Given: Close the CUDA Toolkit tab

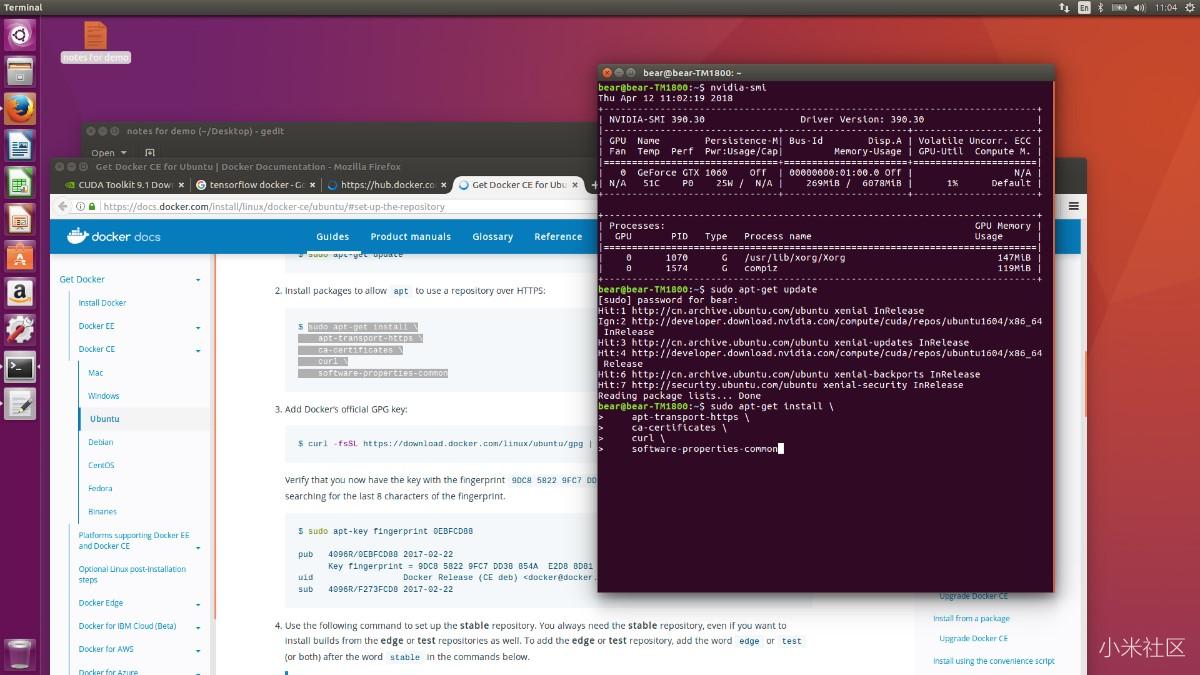Looking at the screenshot, I should pos(180,185).
